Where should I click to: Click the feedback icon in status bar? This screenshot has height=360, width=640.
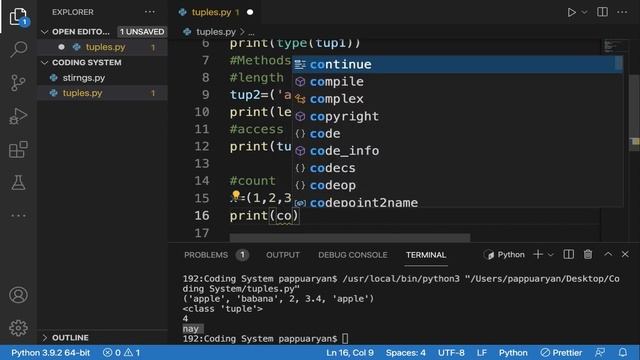click(600, 352)
